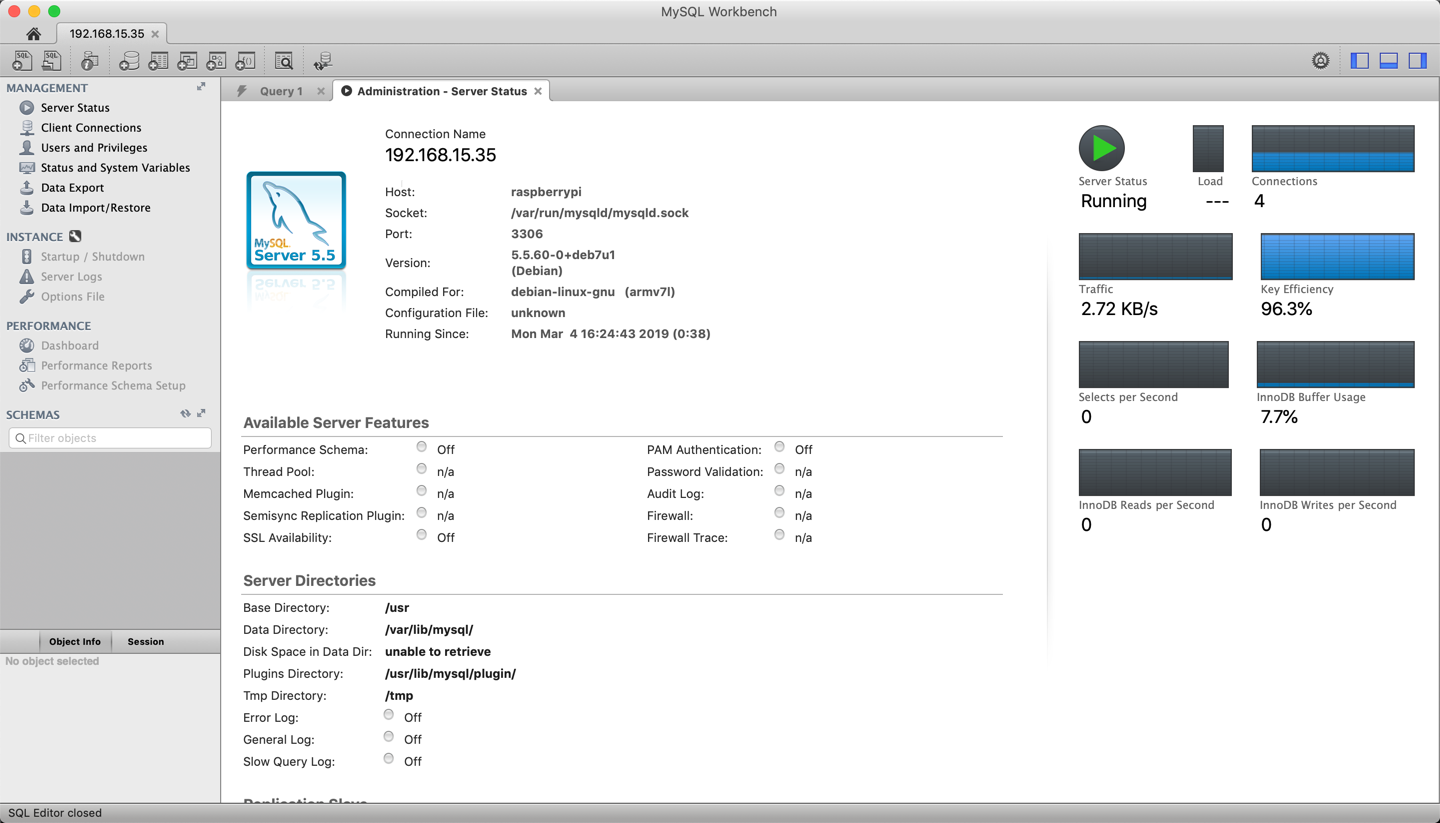Open the search table data tool
Viewport: 1440px width, 823px height.
point(284,61)
